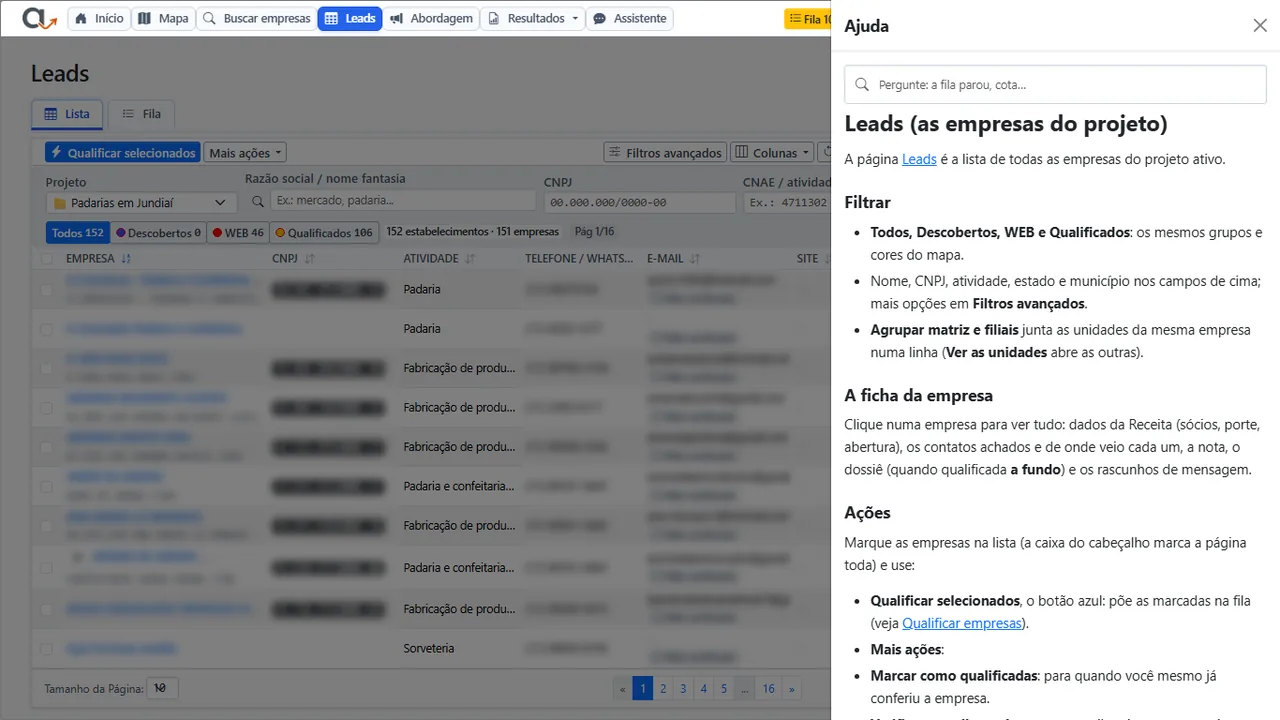The image size is (1280, 720).
Task: Expand the Colunas dropdown
Action: (771, 153)
